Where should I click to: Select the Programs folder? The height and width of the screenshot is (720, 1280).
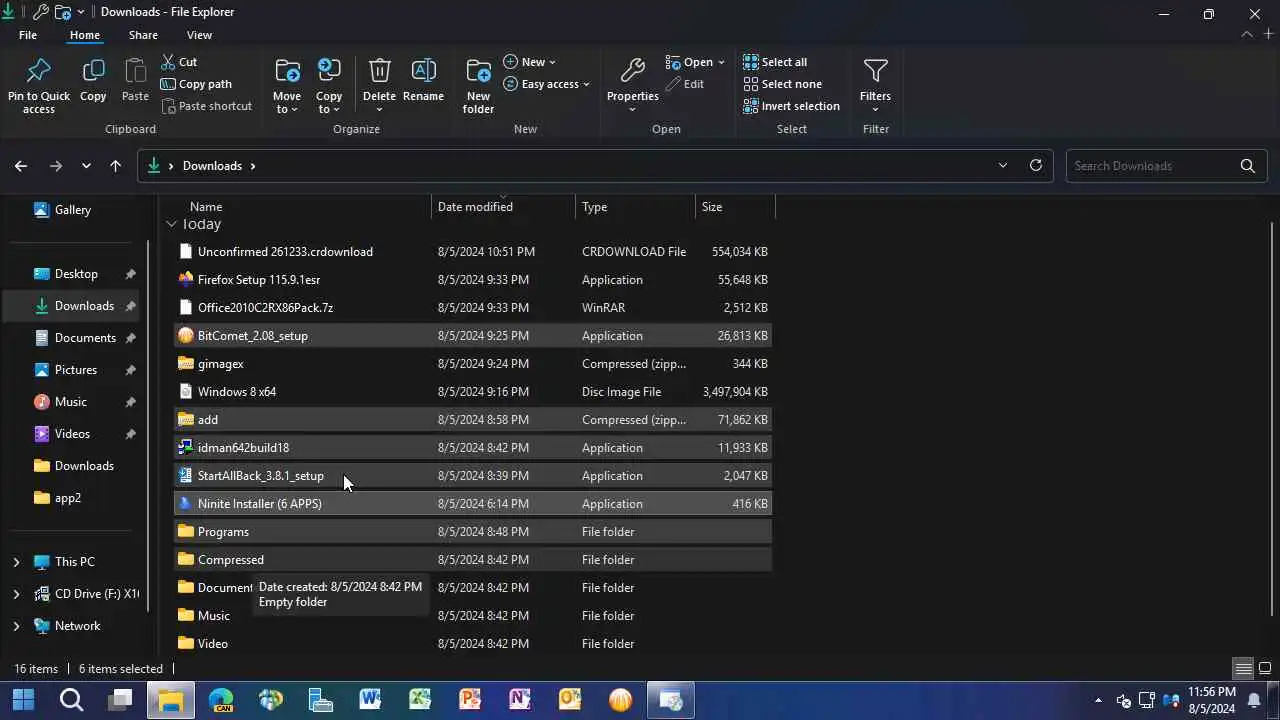(472, 532)
